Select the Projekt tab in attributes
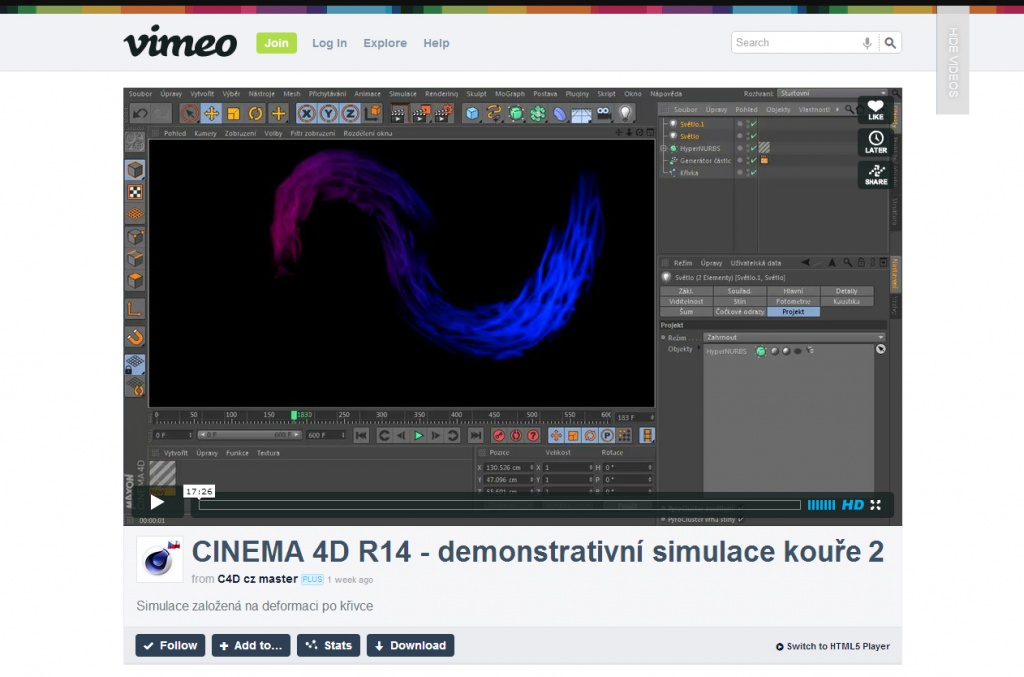1024x677 pixels. point(793,312)
